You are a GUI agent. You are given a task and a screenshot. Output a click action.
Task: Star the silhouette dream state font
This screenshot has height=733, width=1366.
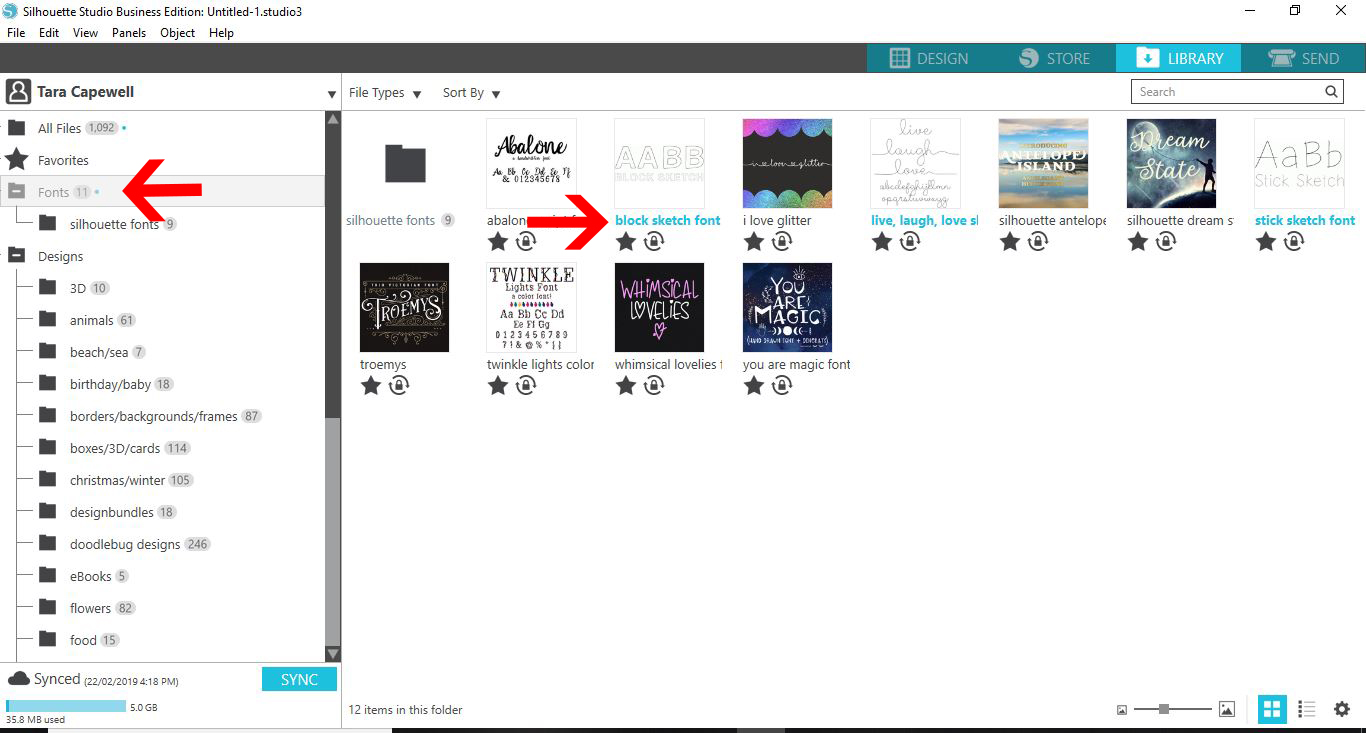click(x=1138, y=241)
